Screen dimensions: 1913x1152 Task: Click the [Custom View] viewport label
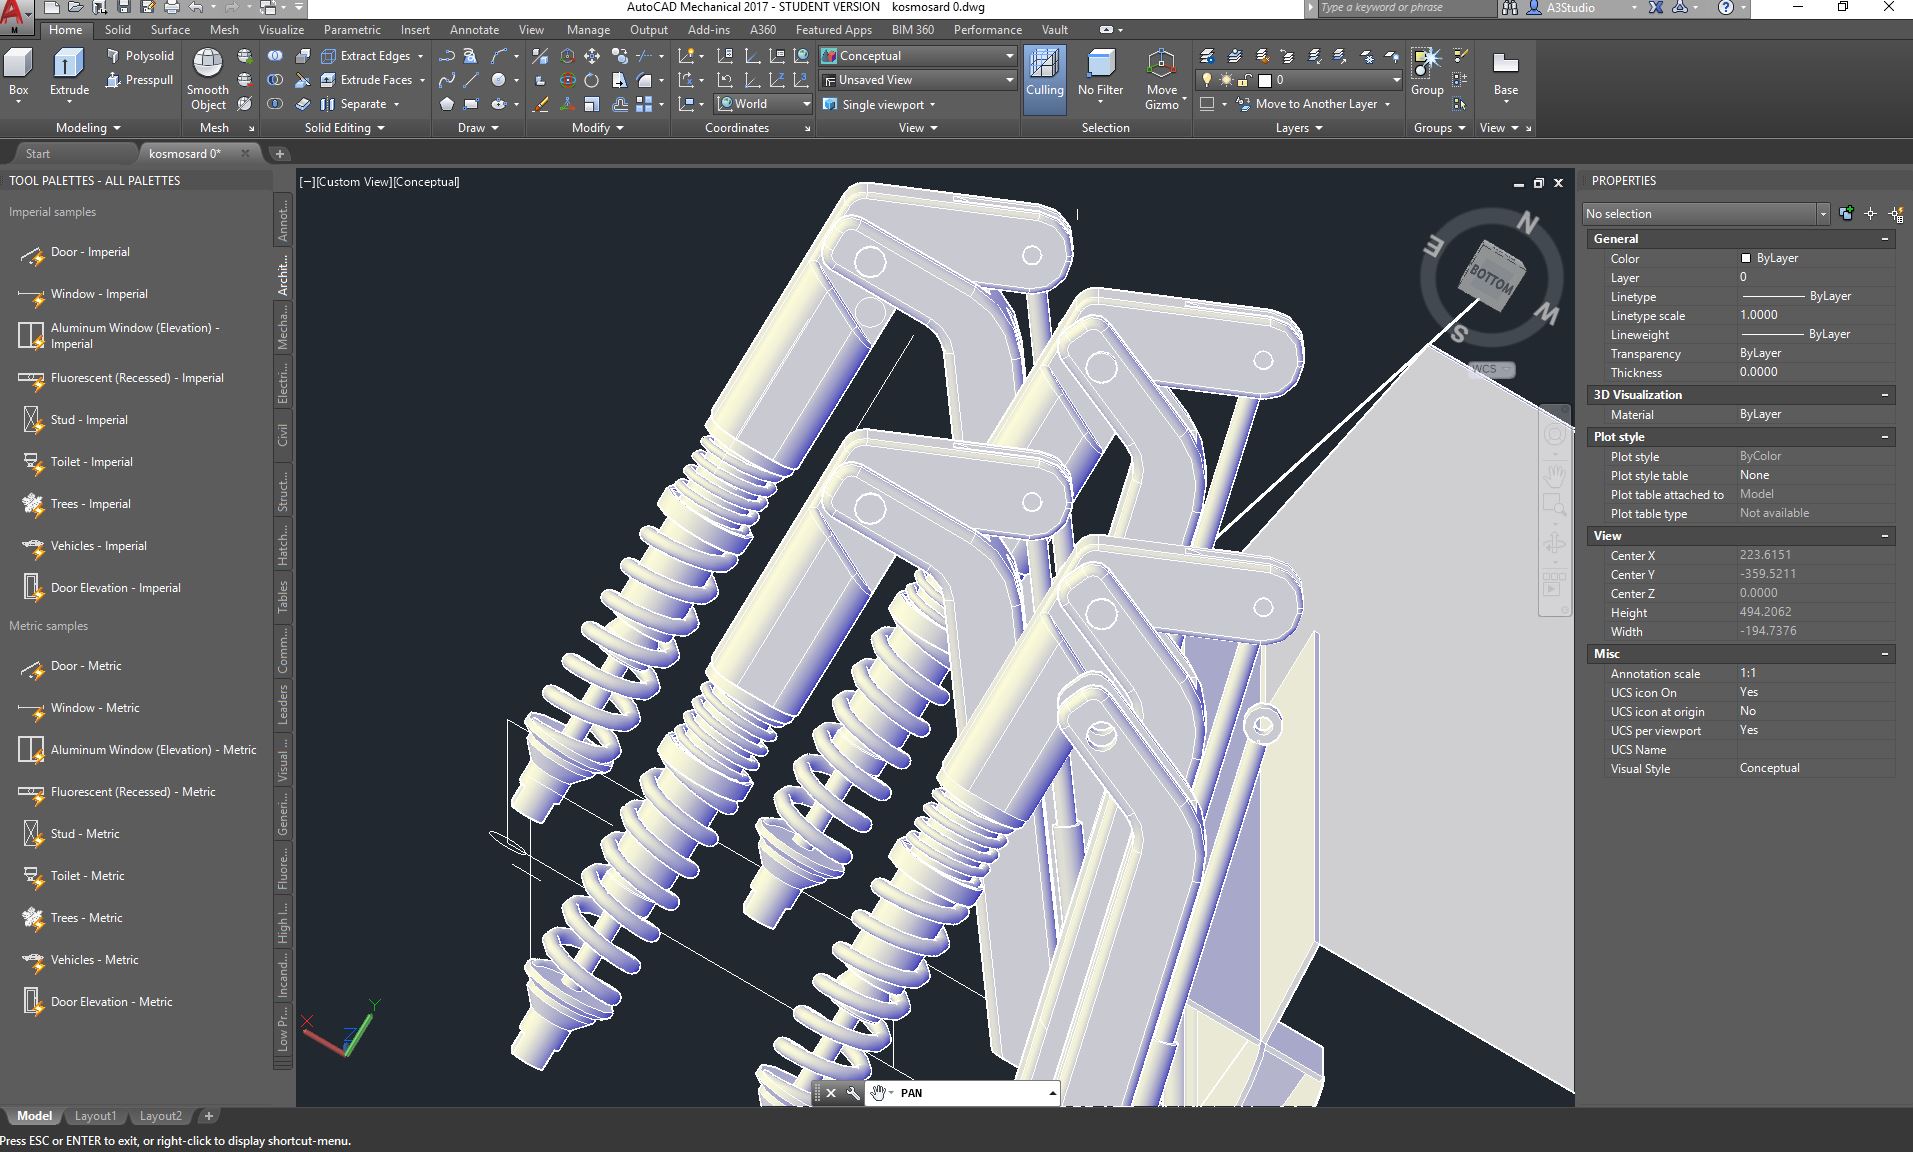click(355, 182)
